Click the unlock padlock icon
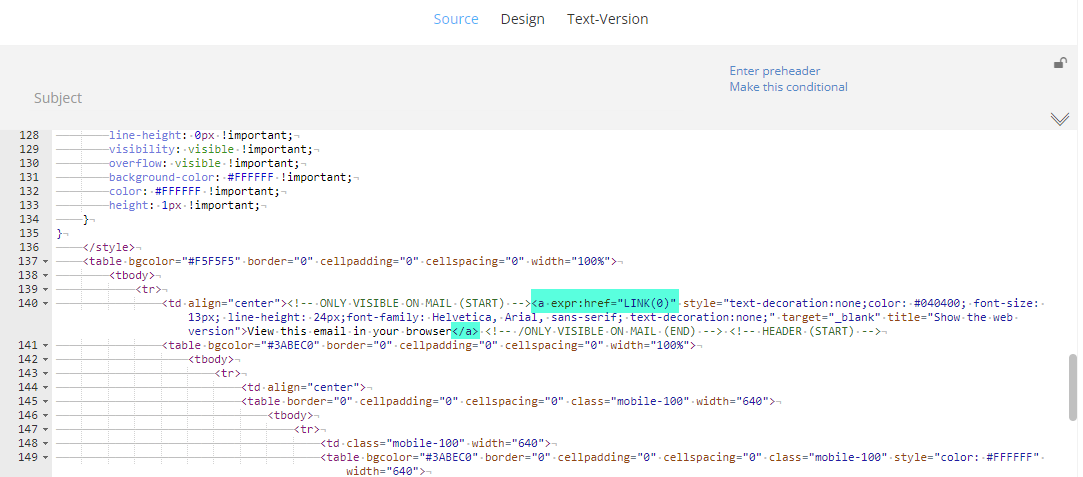Image resolution: width=1083 pixels, height=477 pixels. pyautogui.click(x=1060, y=64)
